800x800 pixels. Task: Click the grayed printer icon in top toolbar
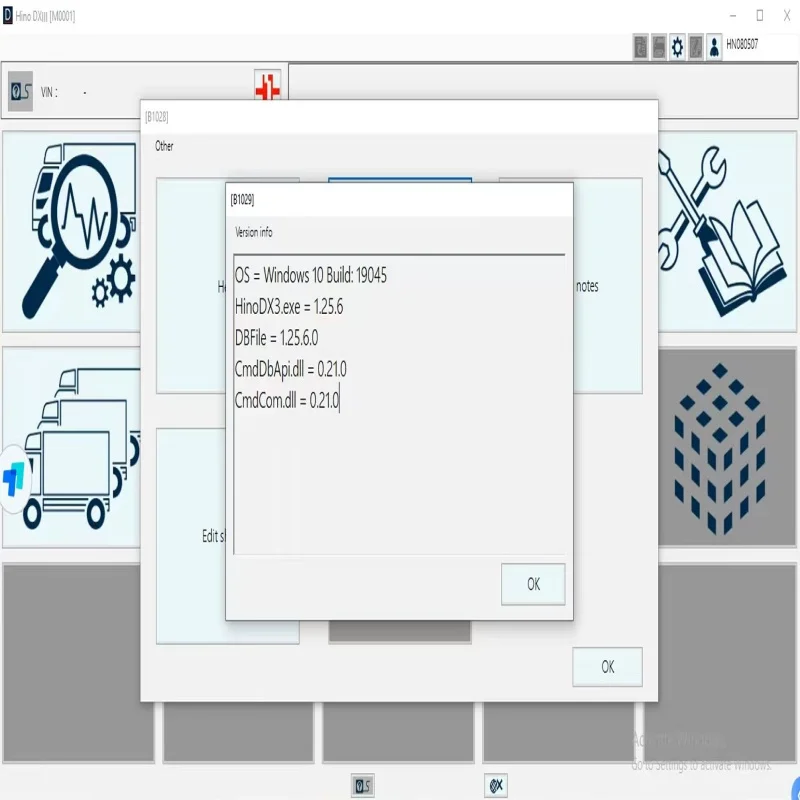659,47
